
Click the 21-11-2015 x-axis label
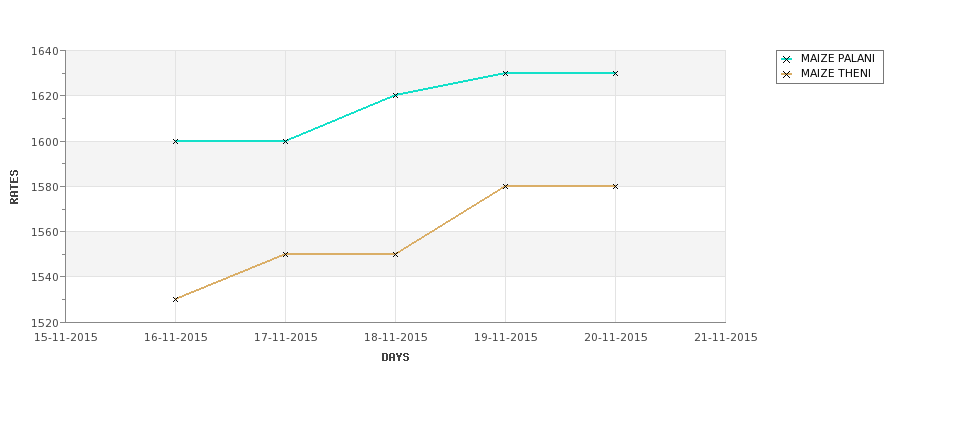(x=726, y=338)
